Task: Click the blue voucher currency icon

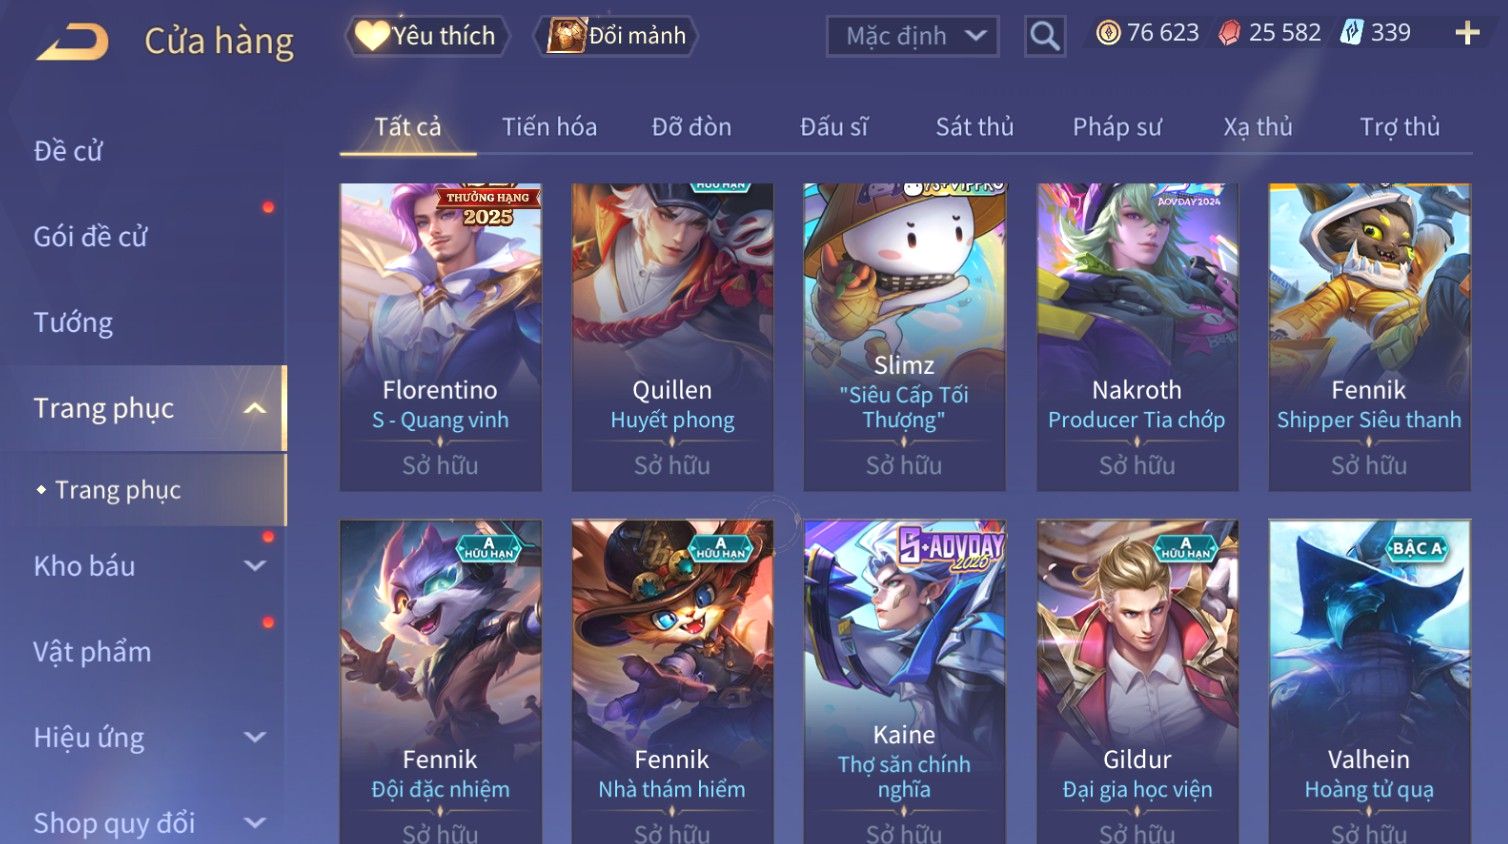Action: point(1352,33)
